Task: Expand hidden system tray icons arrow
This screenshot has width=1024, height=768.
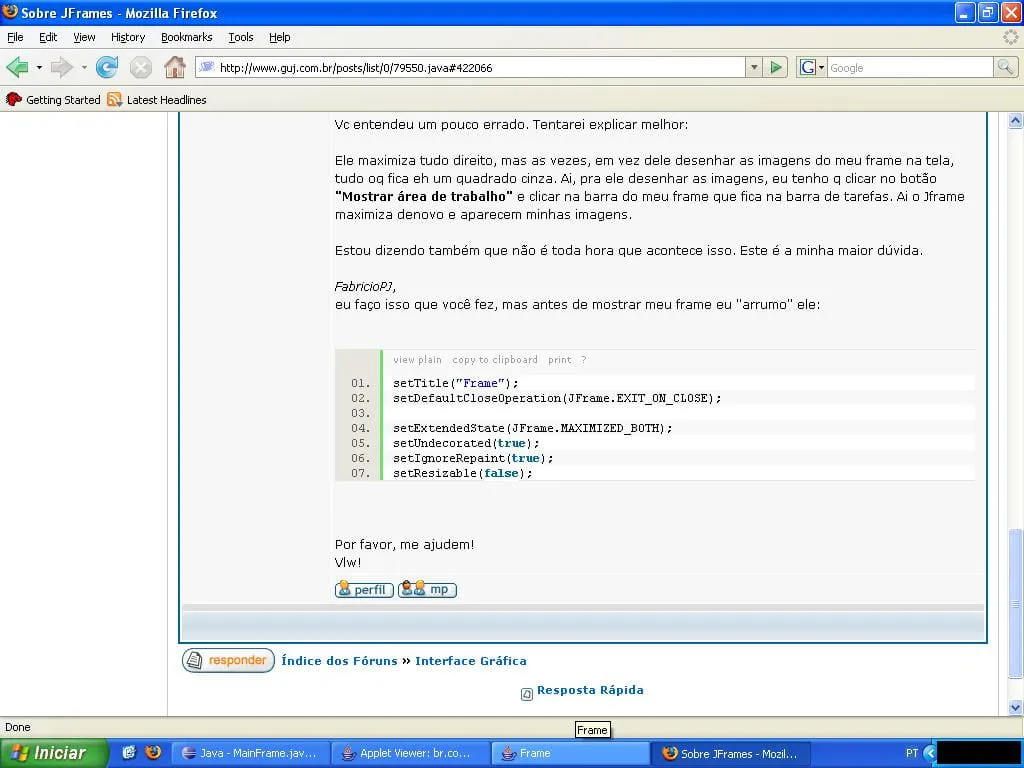Action: pos(929,753)
